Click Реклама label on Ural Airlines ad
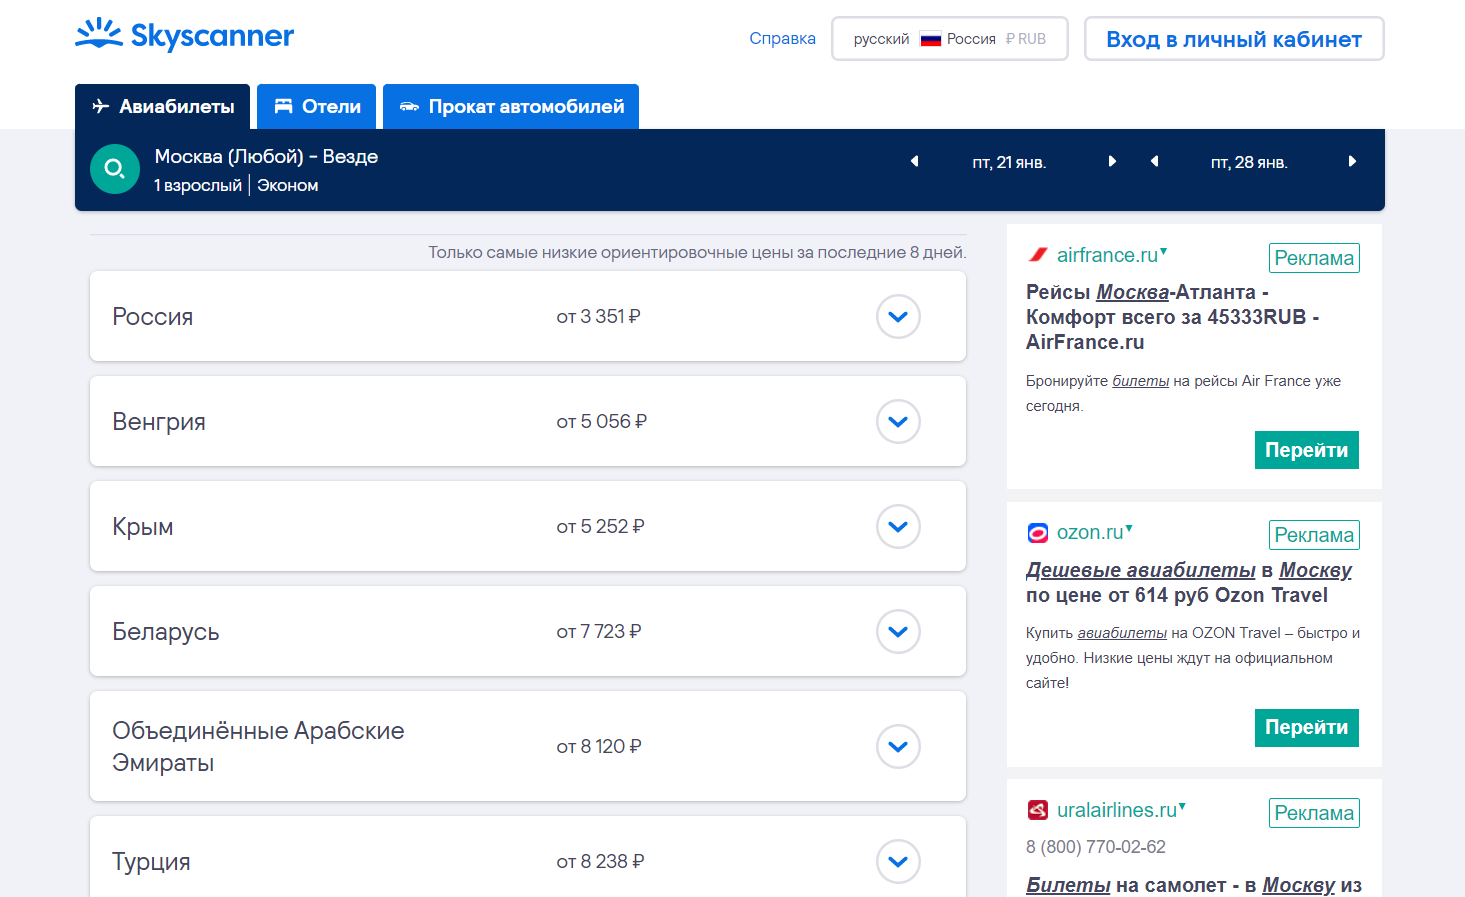1465x897 pixels. coord(1314,813)
